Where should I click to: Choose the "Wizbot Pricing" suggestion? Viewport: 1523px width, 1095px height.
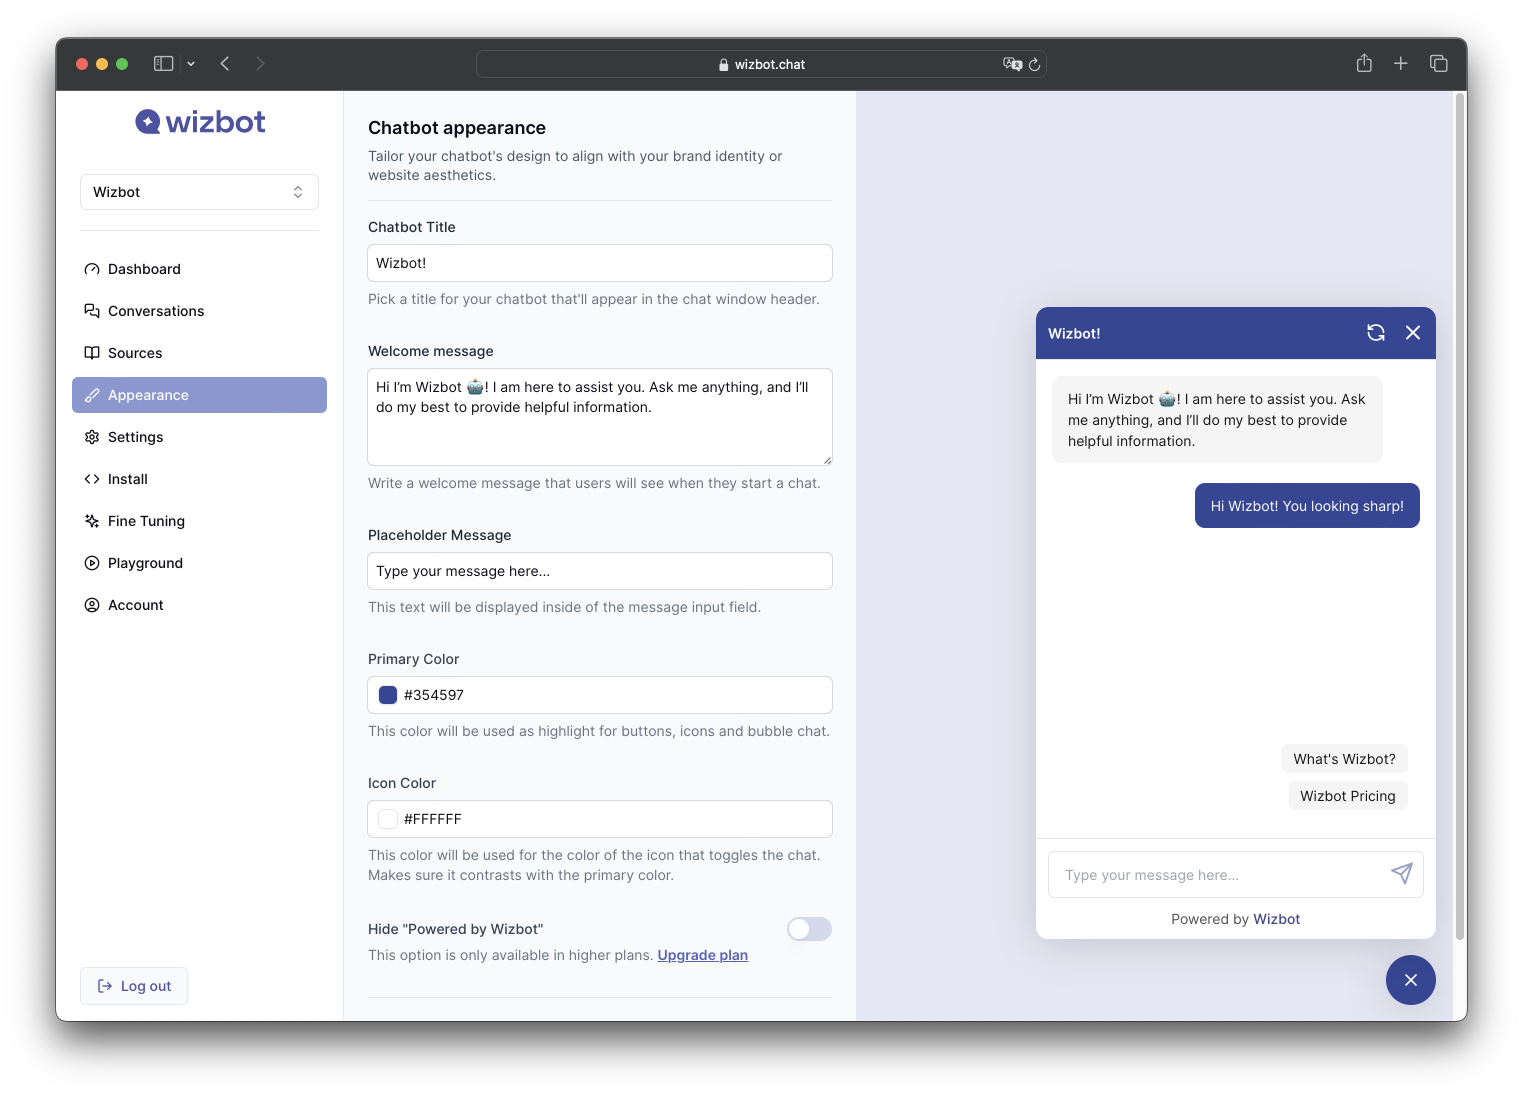1347,796
